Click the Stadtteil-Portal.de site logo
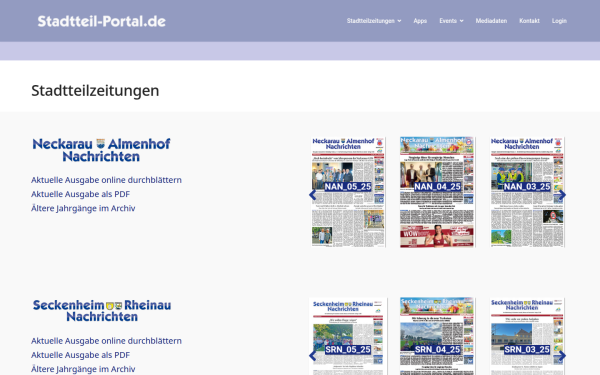This screenshot has height=375, width=600. pos(101,21)
